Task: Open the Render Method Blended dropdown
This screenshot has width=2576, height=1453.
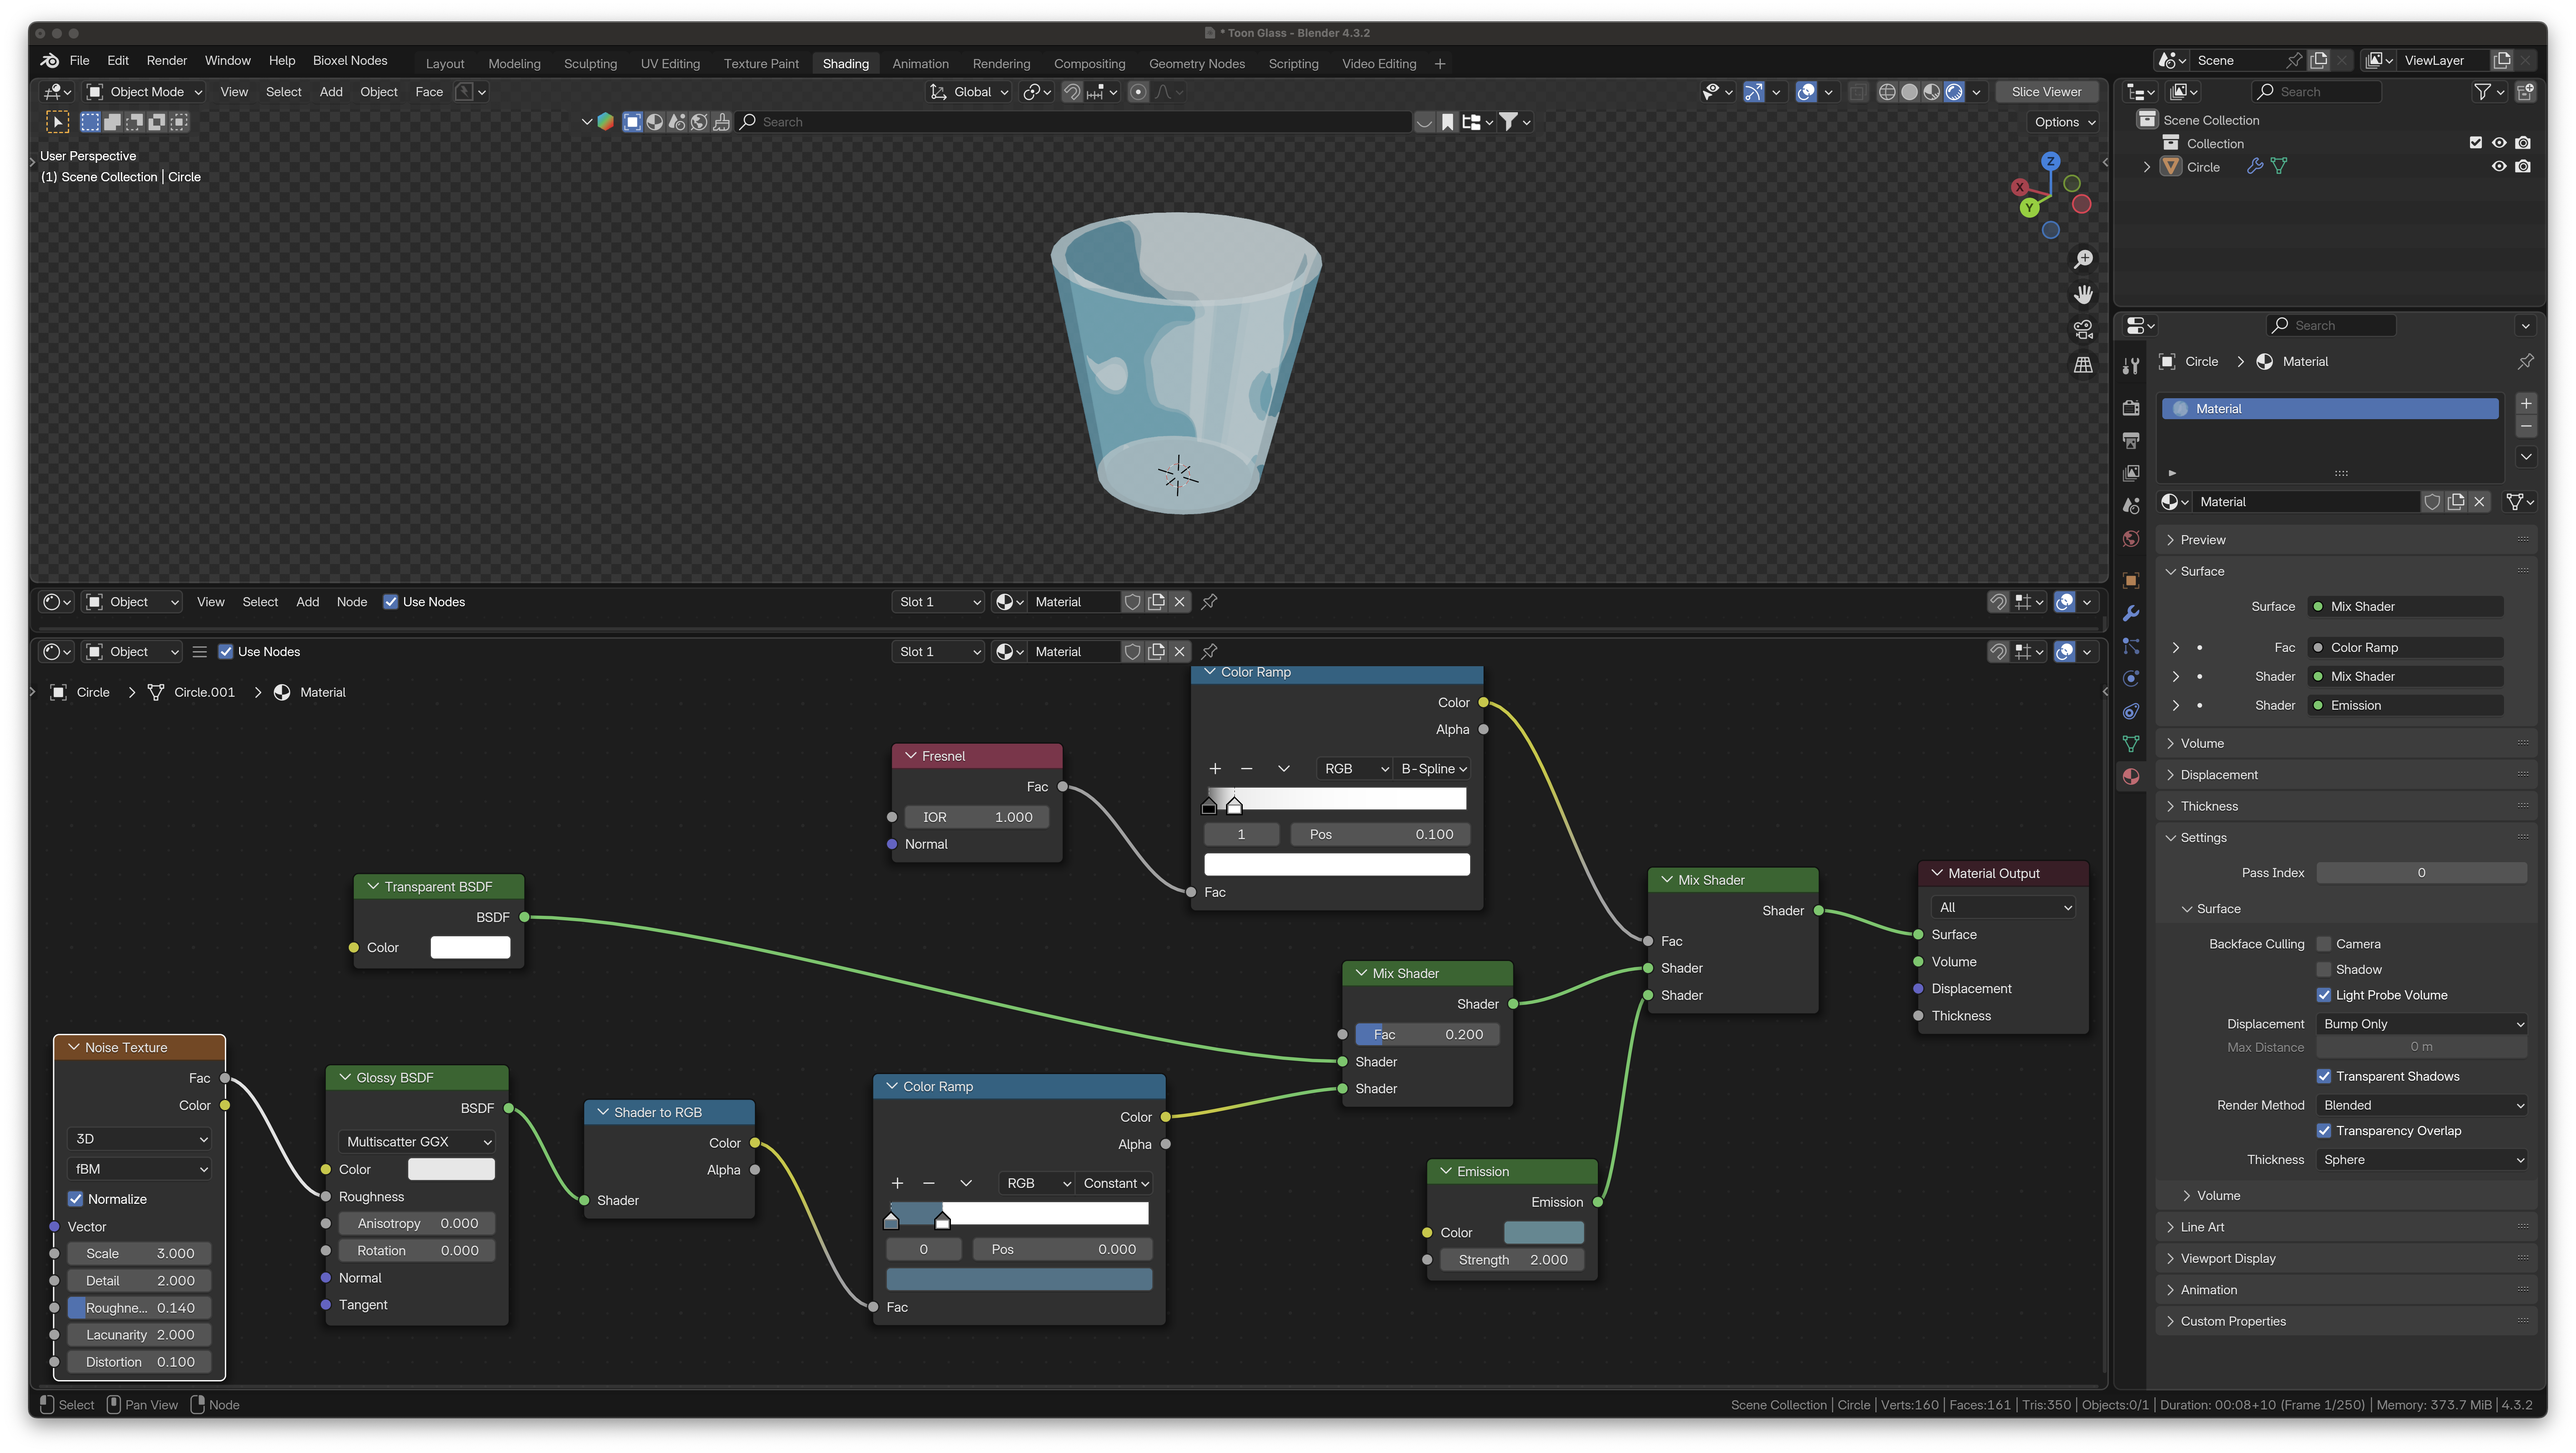Action: pyautogui.click(x=2422, y=1105)
